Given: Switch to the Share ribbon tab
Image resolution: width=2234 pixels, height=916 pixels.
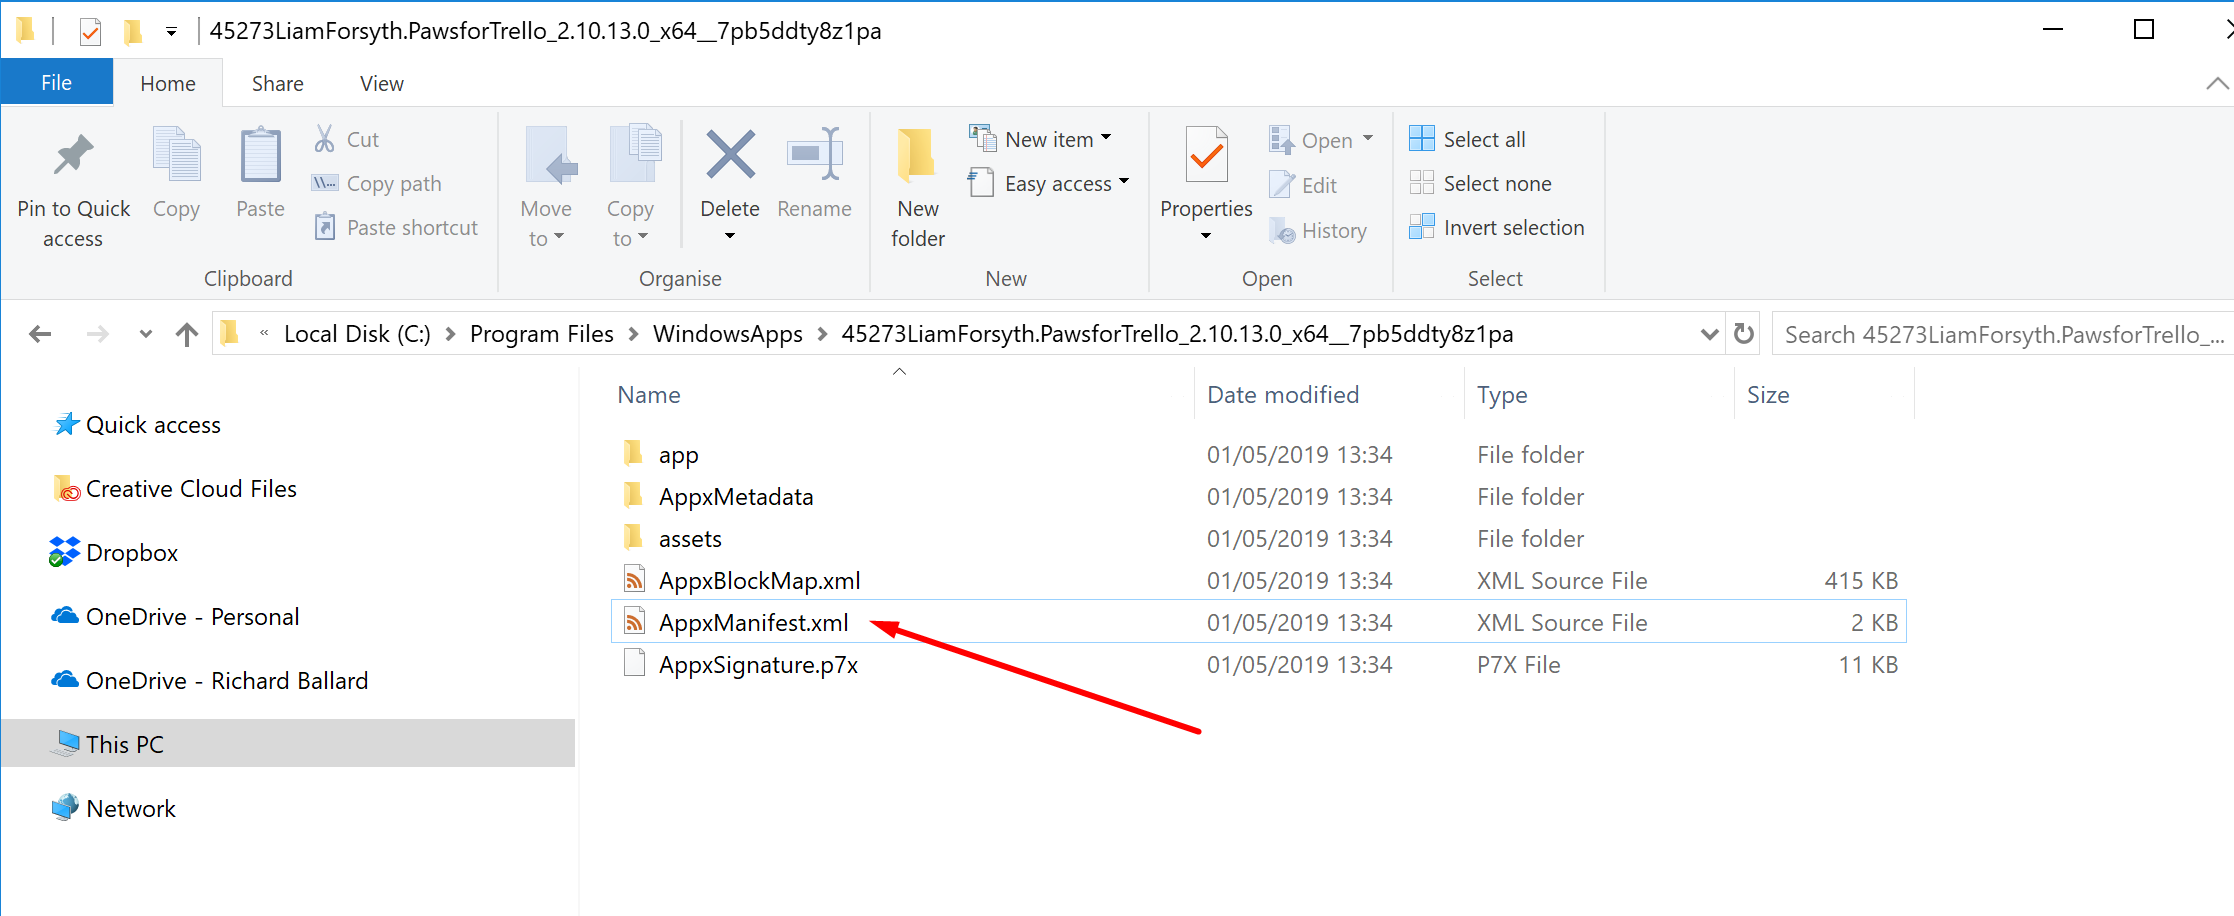Looking at the screenshot, I should coord(278,84).
